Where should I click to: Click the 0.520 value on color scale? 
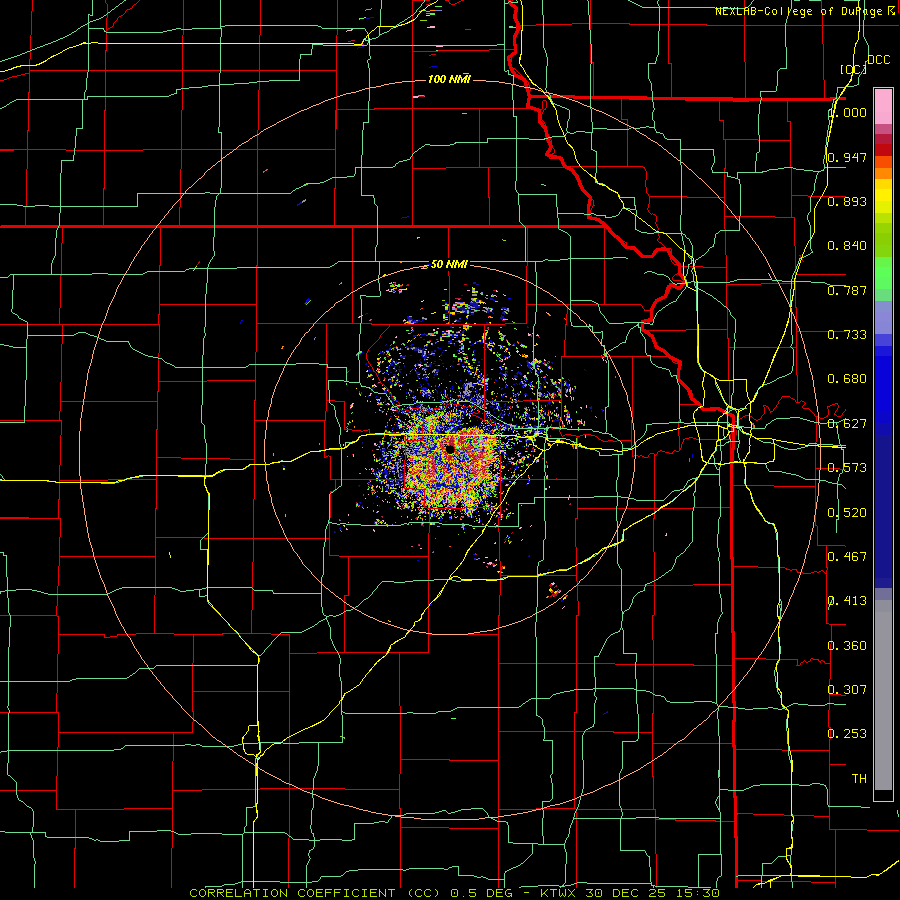(x=847, y=513)
